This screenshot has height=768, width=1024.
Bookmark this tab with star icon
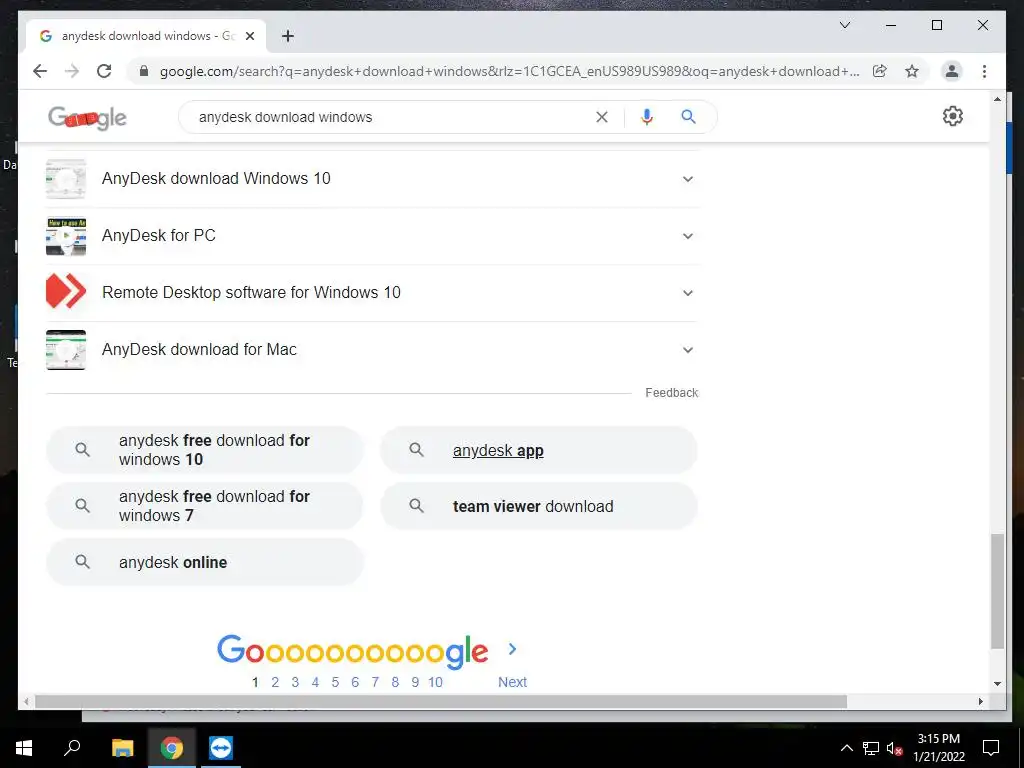pyautogui.click(x=912, y=71)
